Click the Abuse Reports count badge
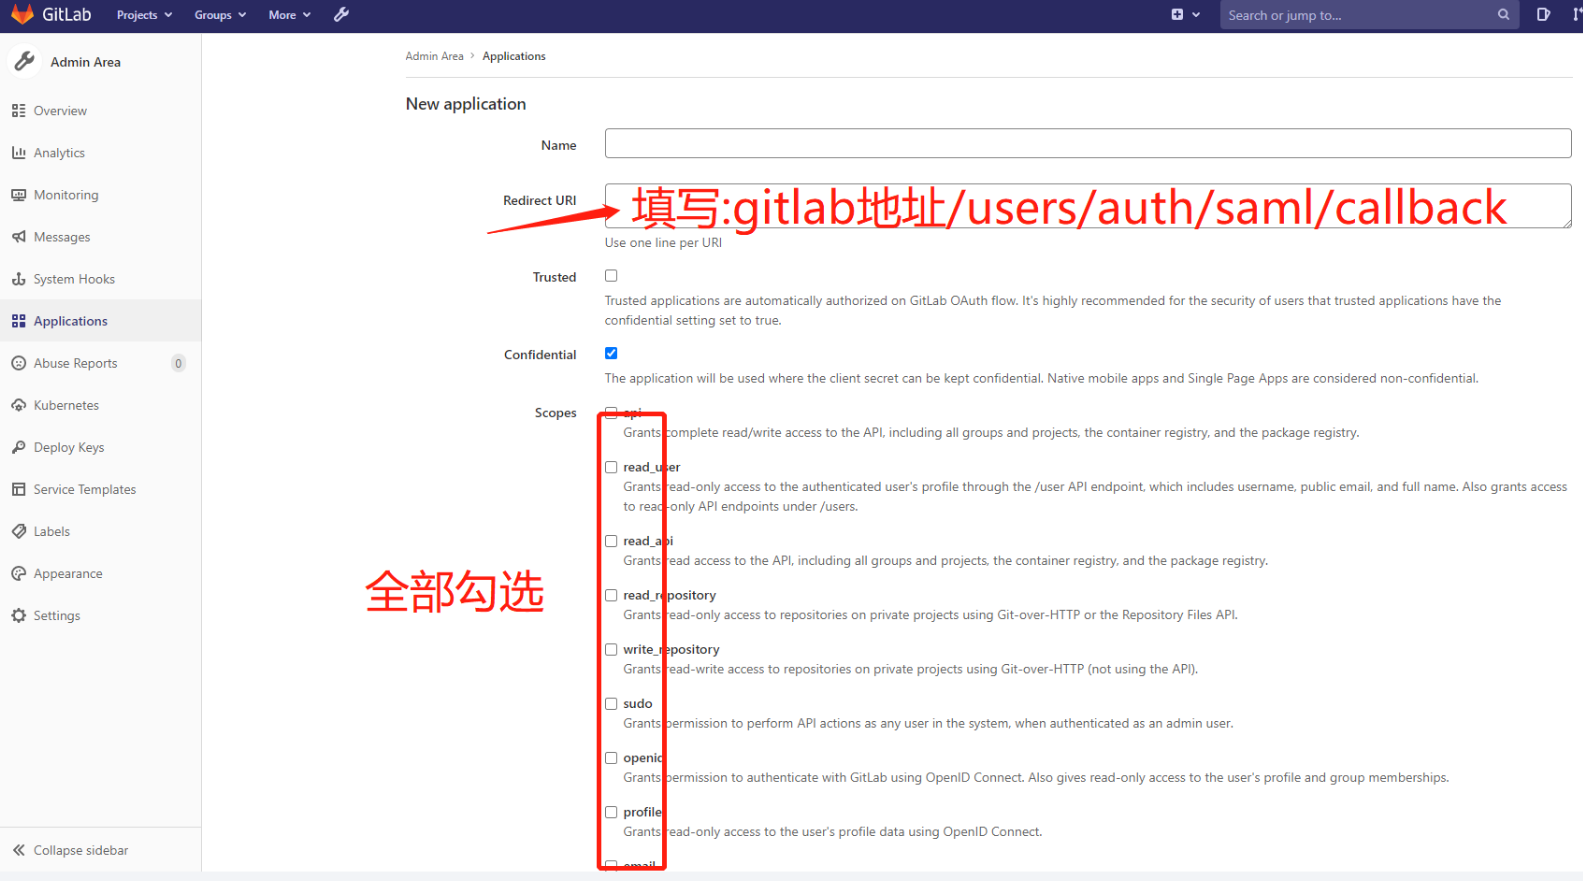 coord(178,363)
